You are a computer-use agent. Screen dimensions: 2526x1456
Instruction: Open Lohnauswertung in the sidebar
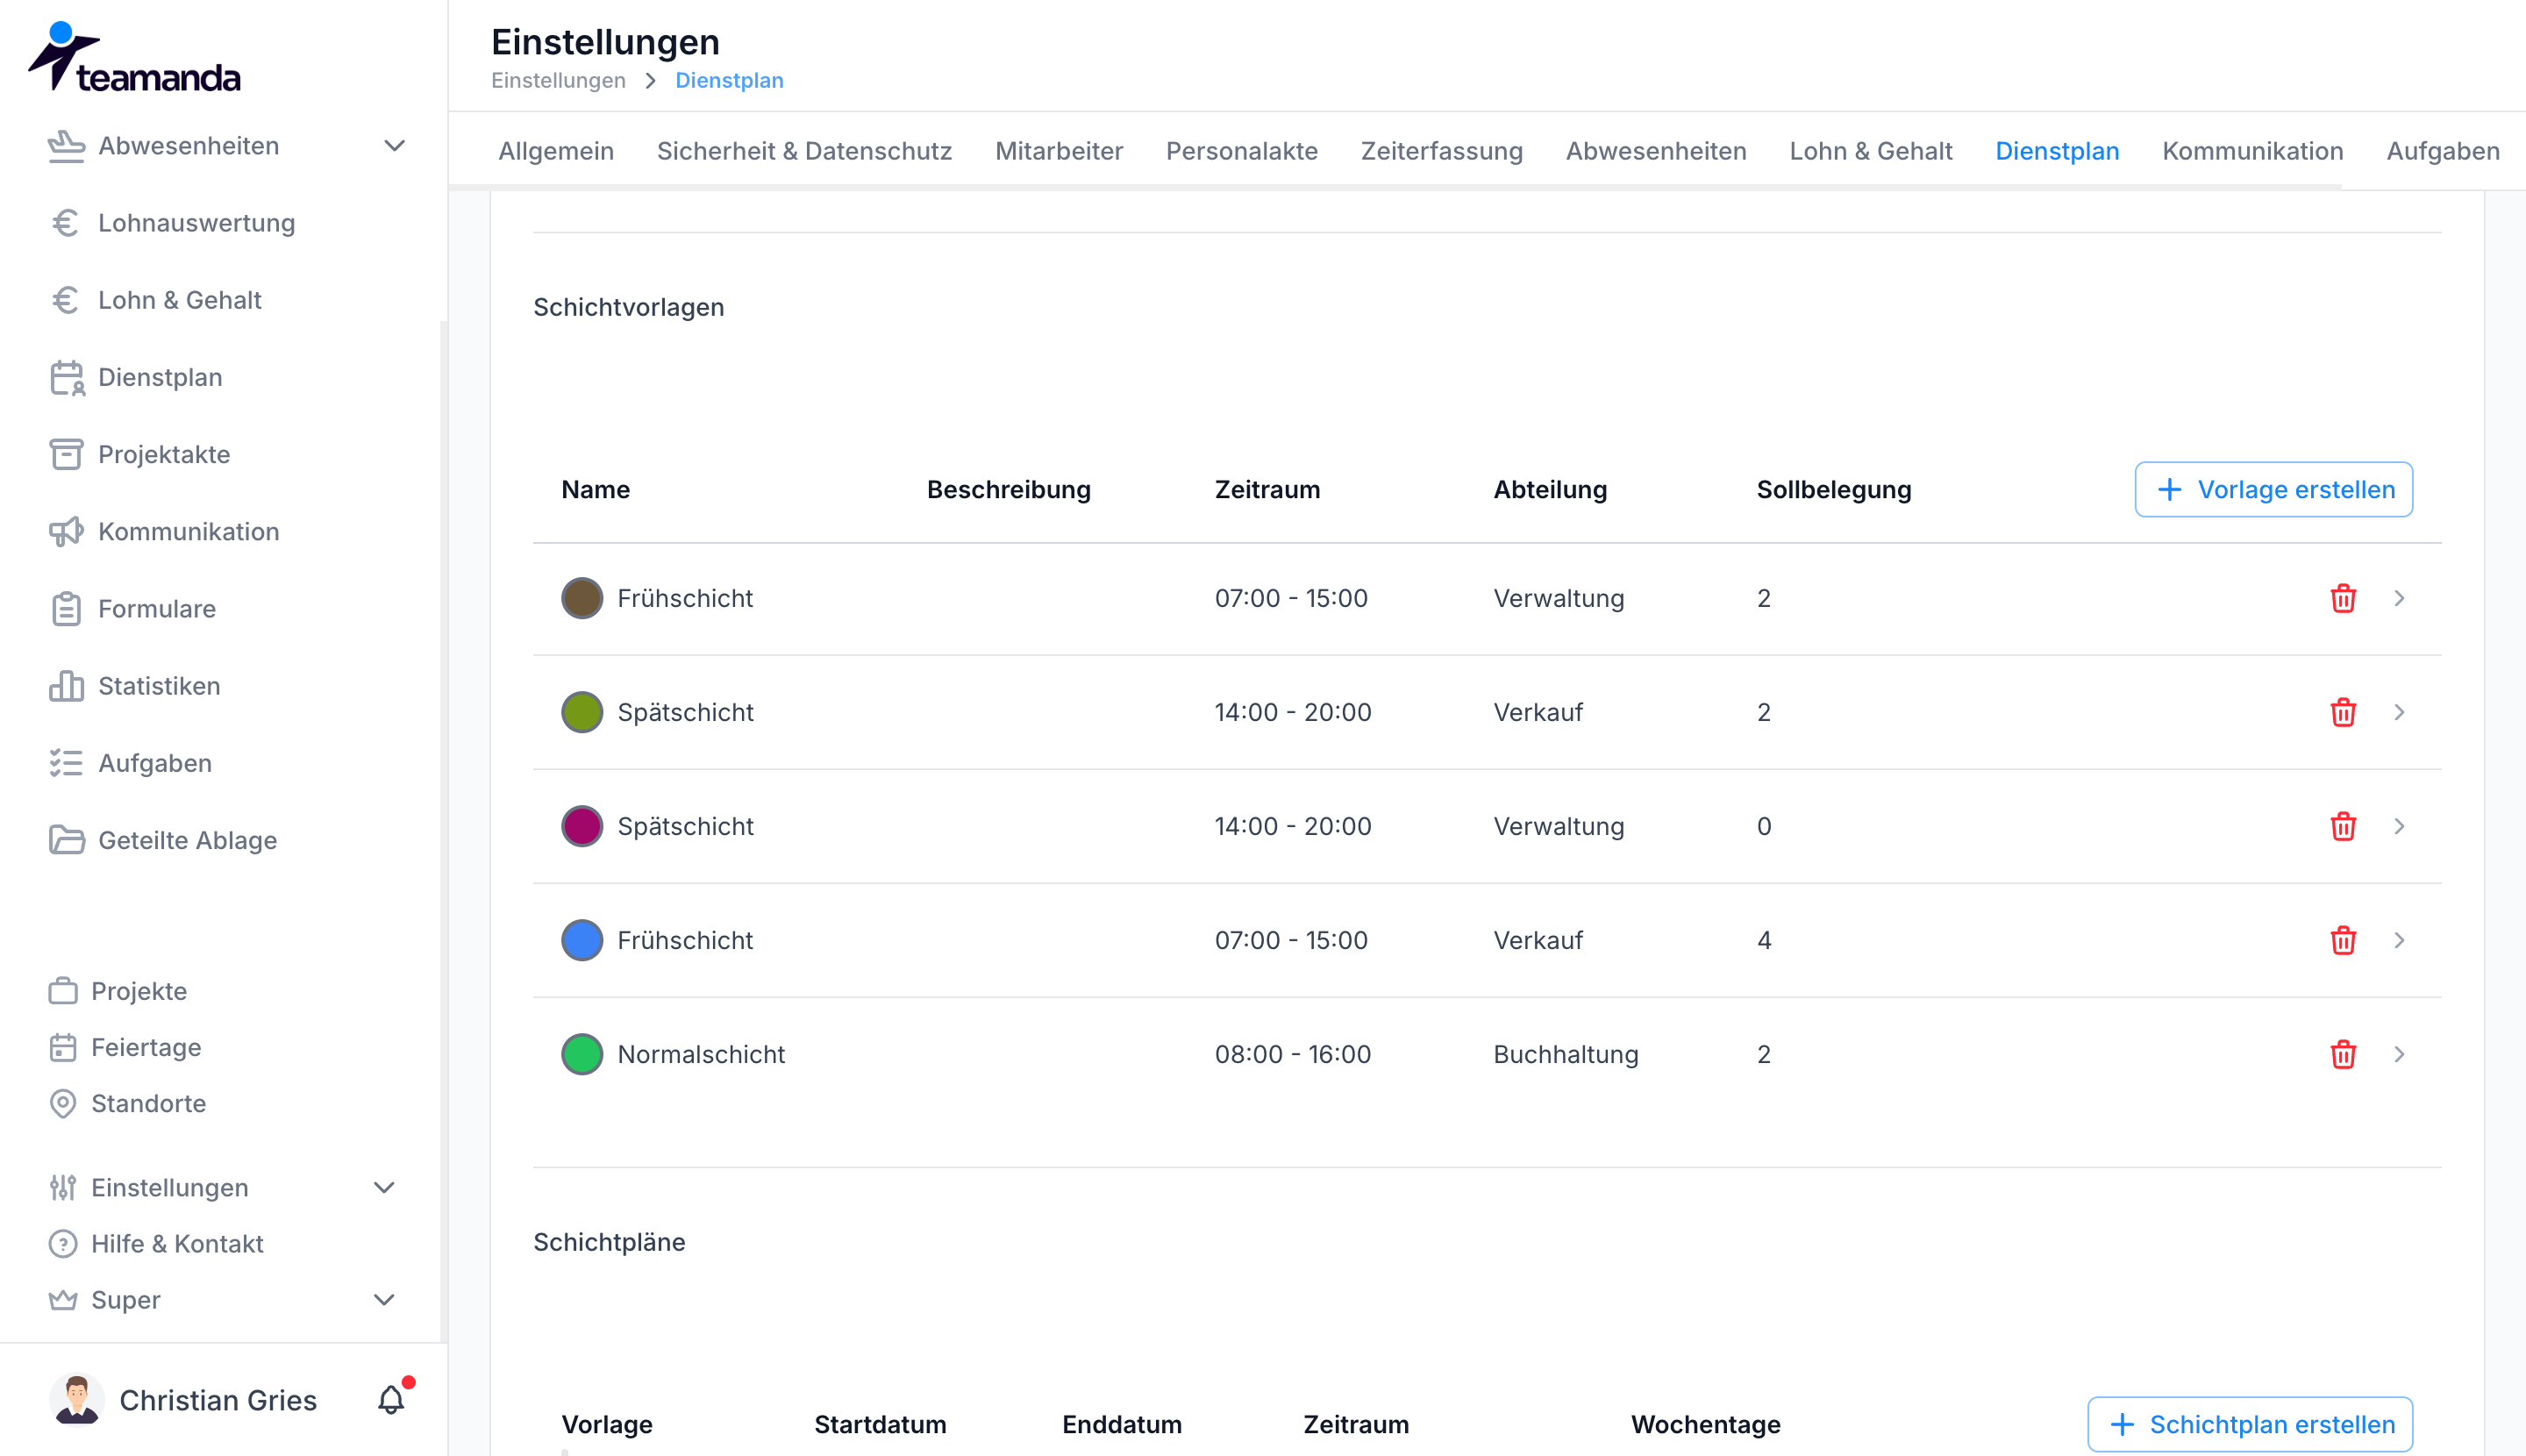click(x=196, y=223)
